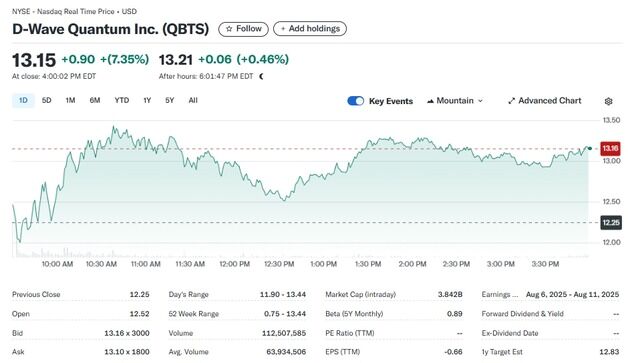628x363 pixels.
Task: Toggle the Key Events switch
Action: 356,101
